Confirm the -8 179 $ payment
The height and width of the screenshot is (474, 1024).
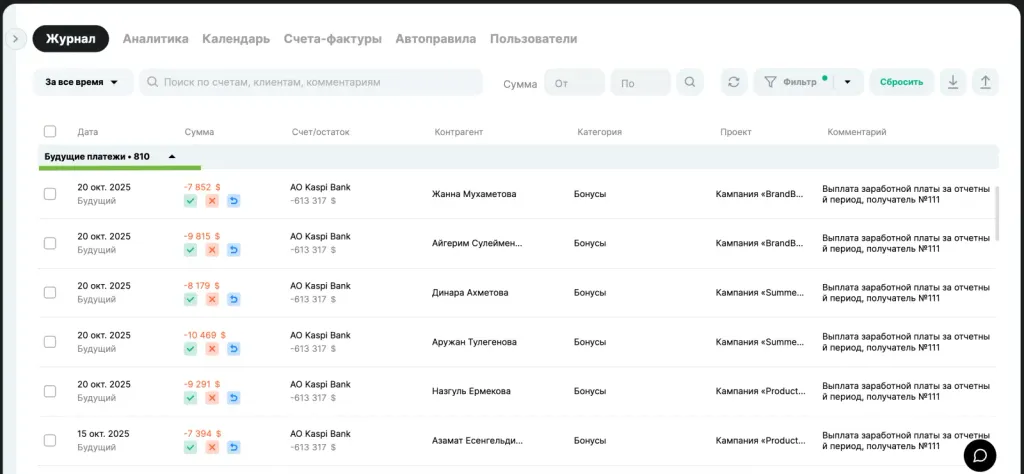[x=190, y=300]
